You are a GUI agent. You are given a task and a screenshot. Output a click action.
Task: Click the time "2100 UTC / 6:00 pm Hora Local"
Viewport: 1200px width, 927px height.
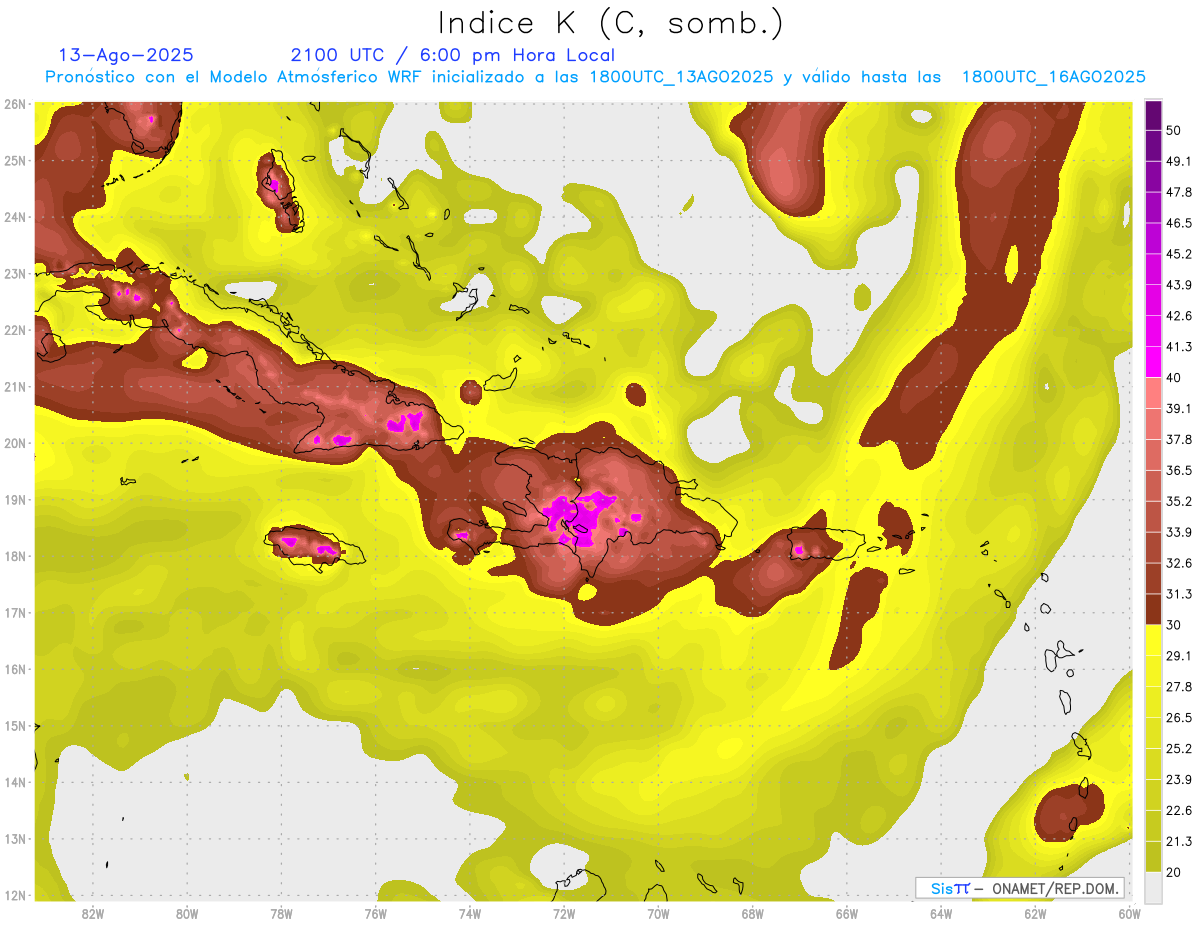coord(453,55)
